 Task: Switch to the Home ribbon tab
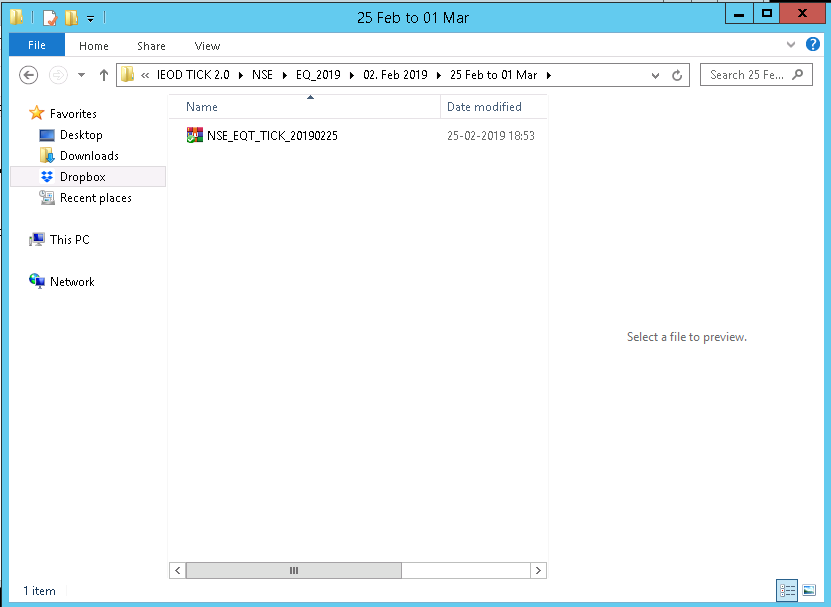(x=94, y=46)
